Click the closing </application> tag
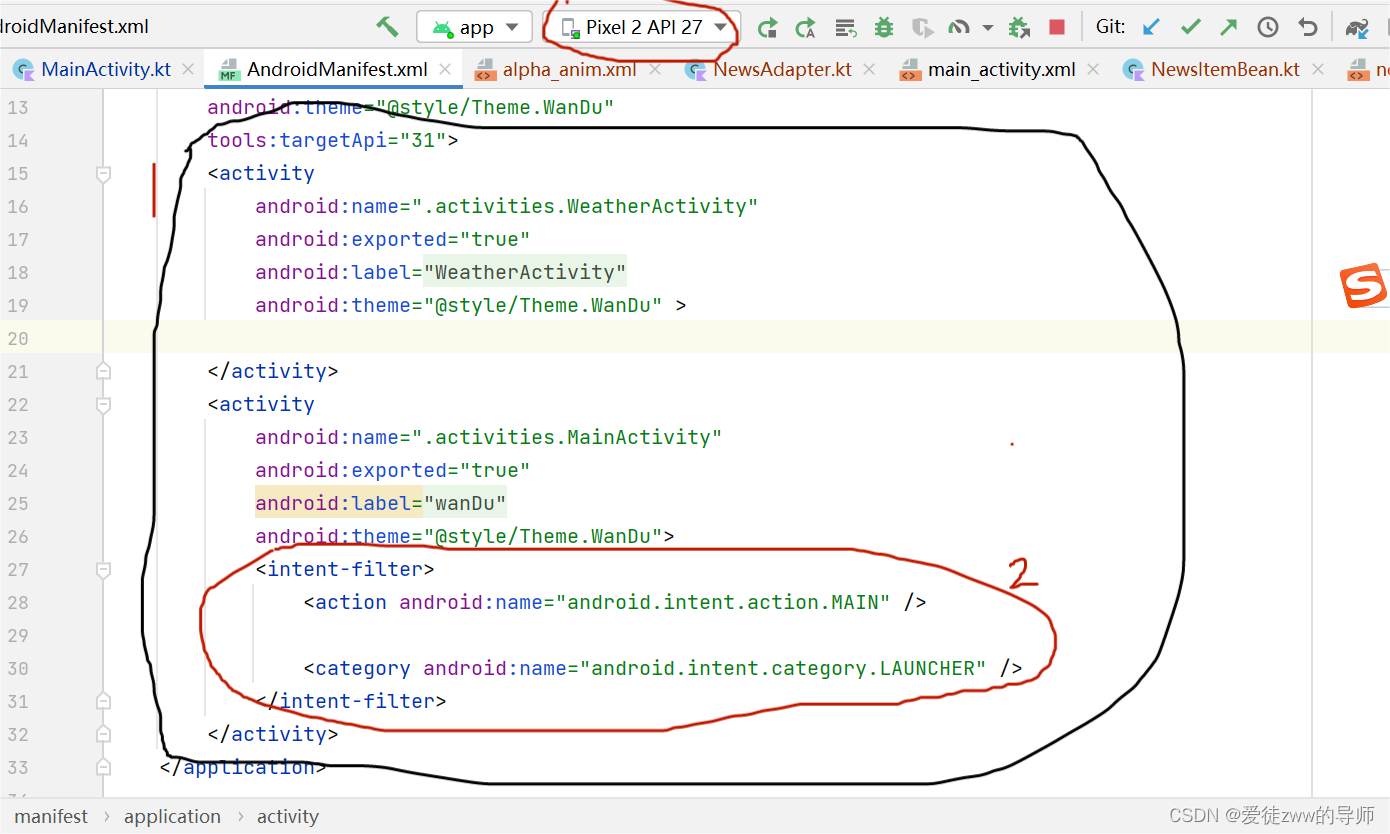 [243, 767]
